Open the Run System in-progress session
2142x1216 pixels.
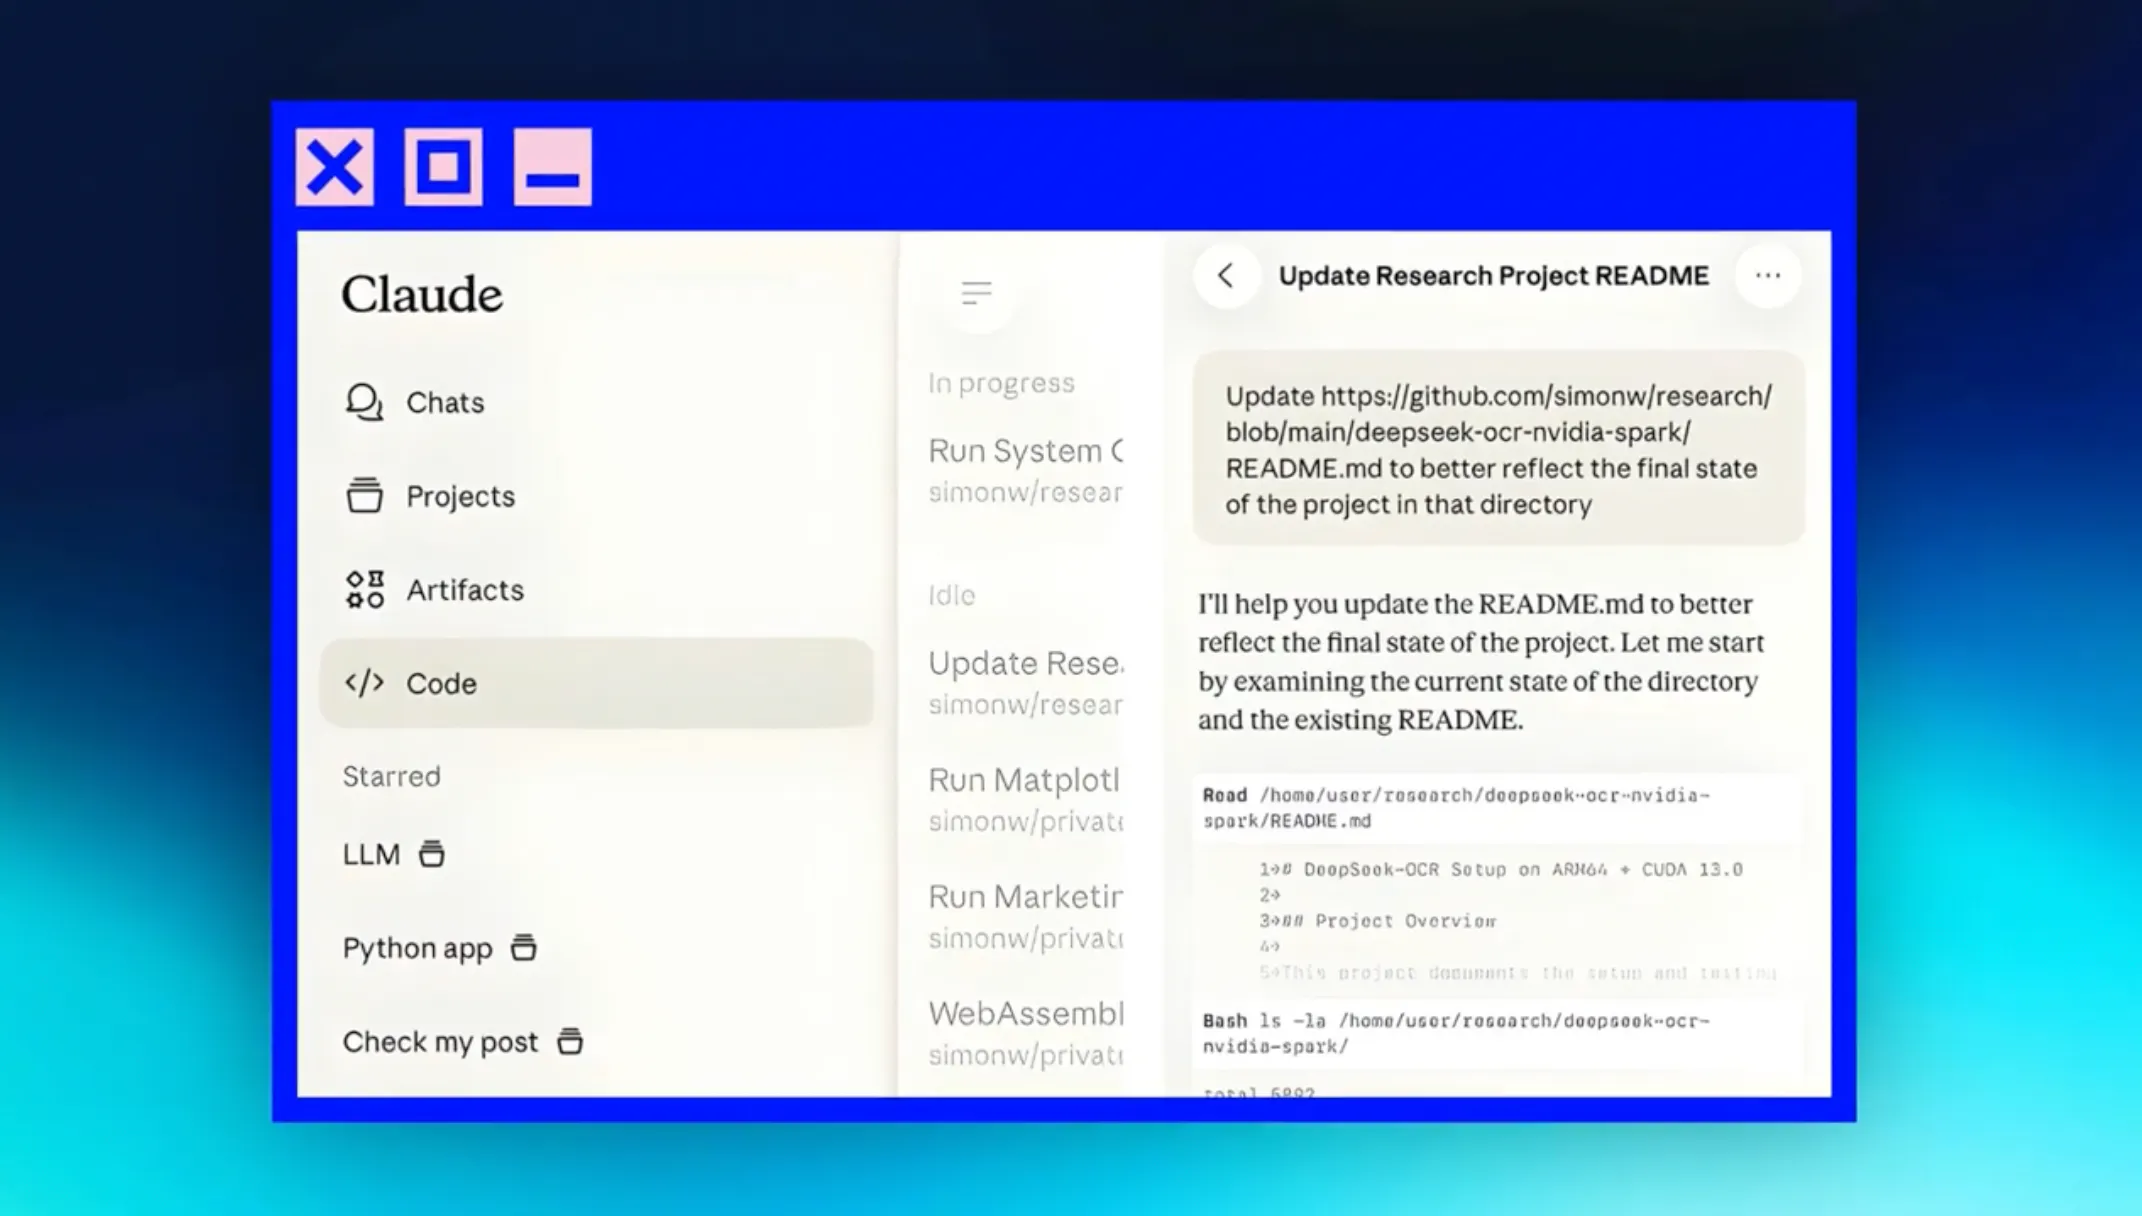coord(1025,471)
